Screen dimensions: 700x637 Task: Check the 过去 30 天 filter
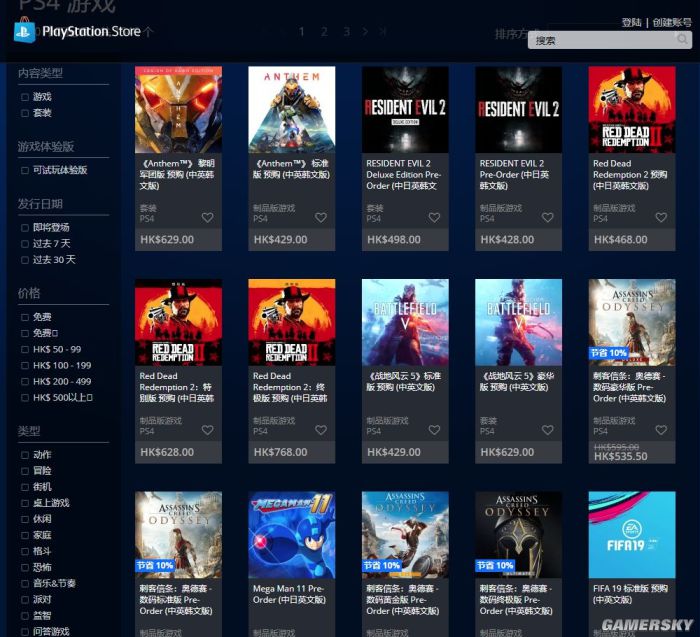(25, 260)
